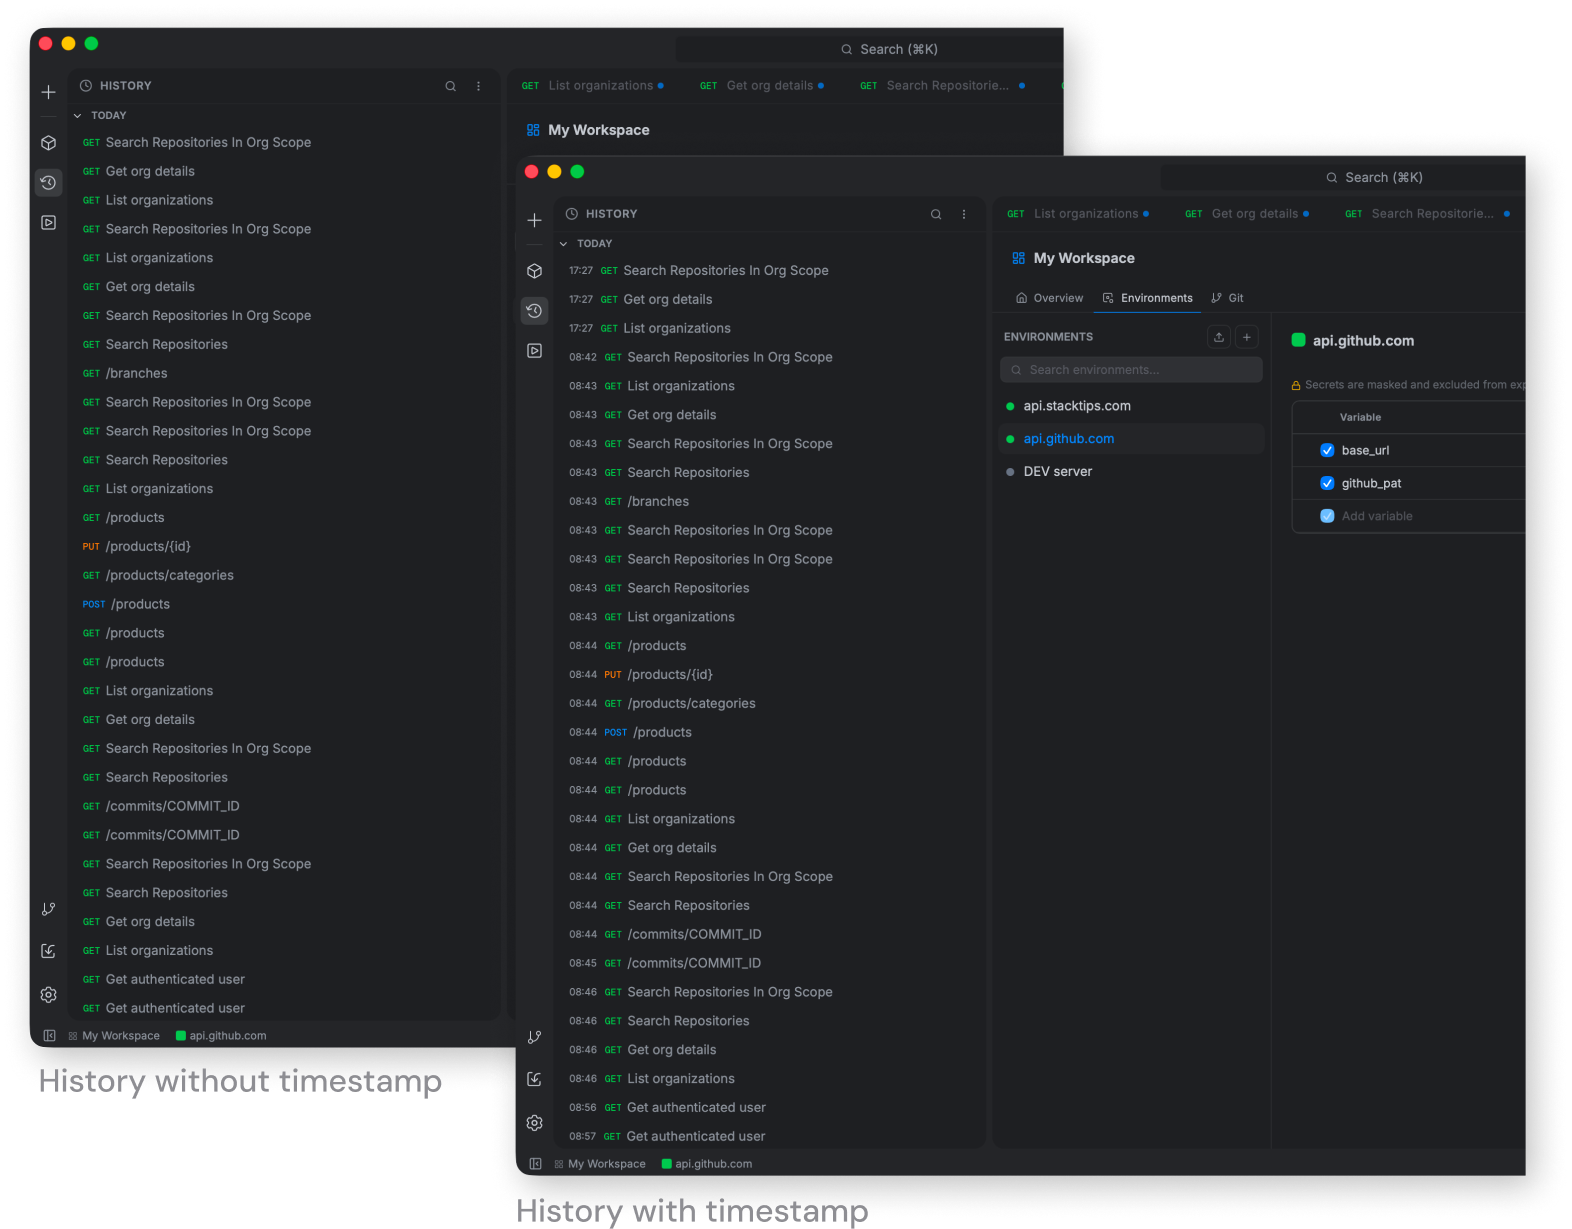Click the Add variable placeholder field
Screen dimensions: 1572x1229
tap(1377, 516)
